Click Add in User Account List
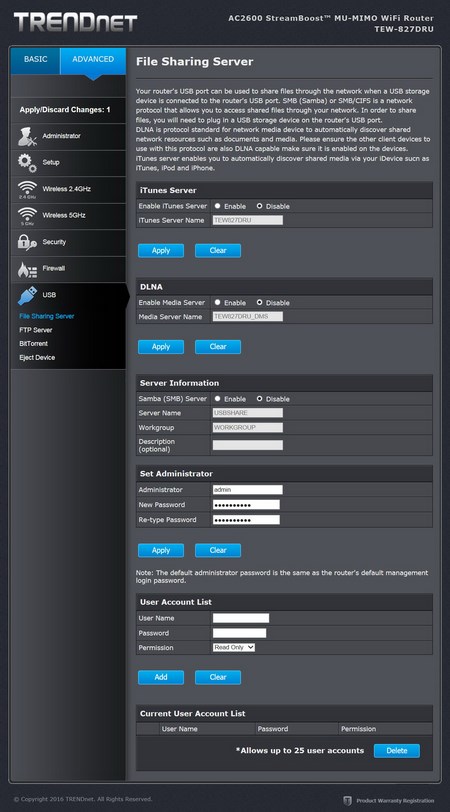 [x=161, y=677]
